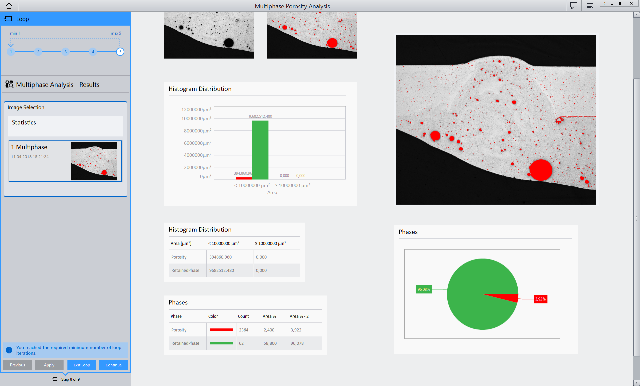The width and height of the screenshot is (640, 386).
Task: Click the green slice of the Phases pie chart
Action: [473, 294]
